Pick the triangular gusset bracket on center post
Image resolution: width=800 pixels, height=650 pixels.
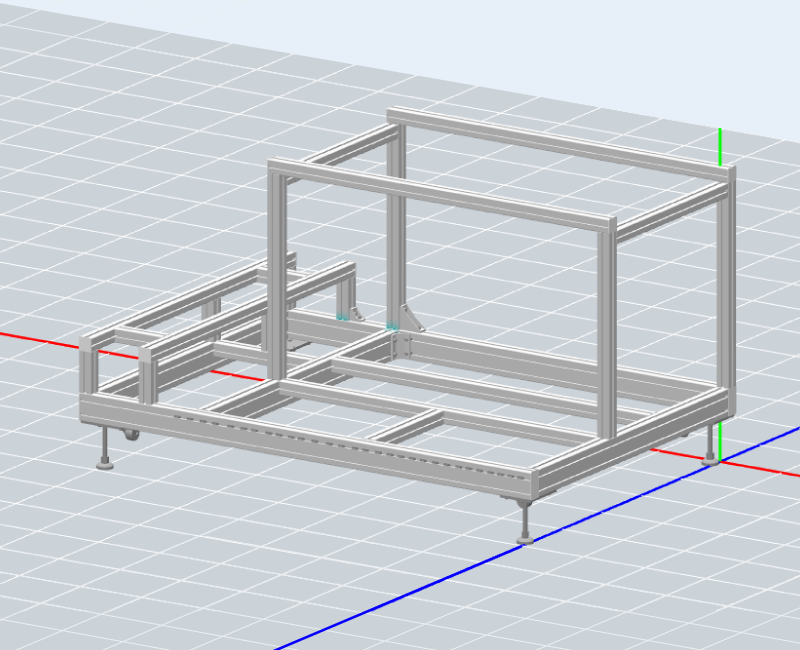coord(411,317)
